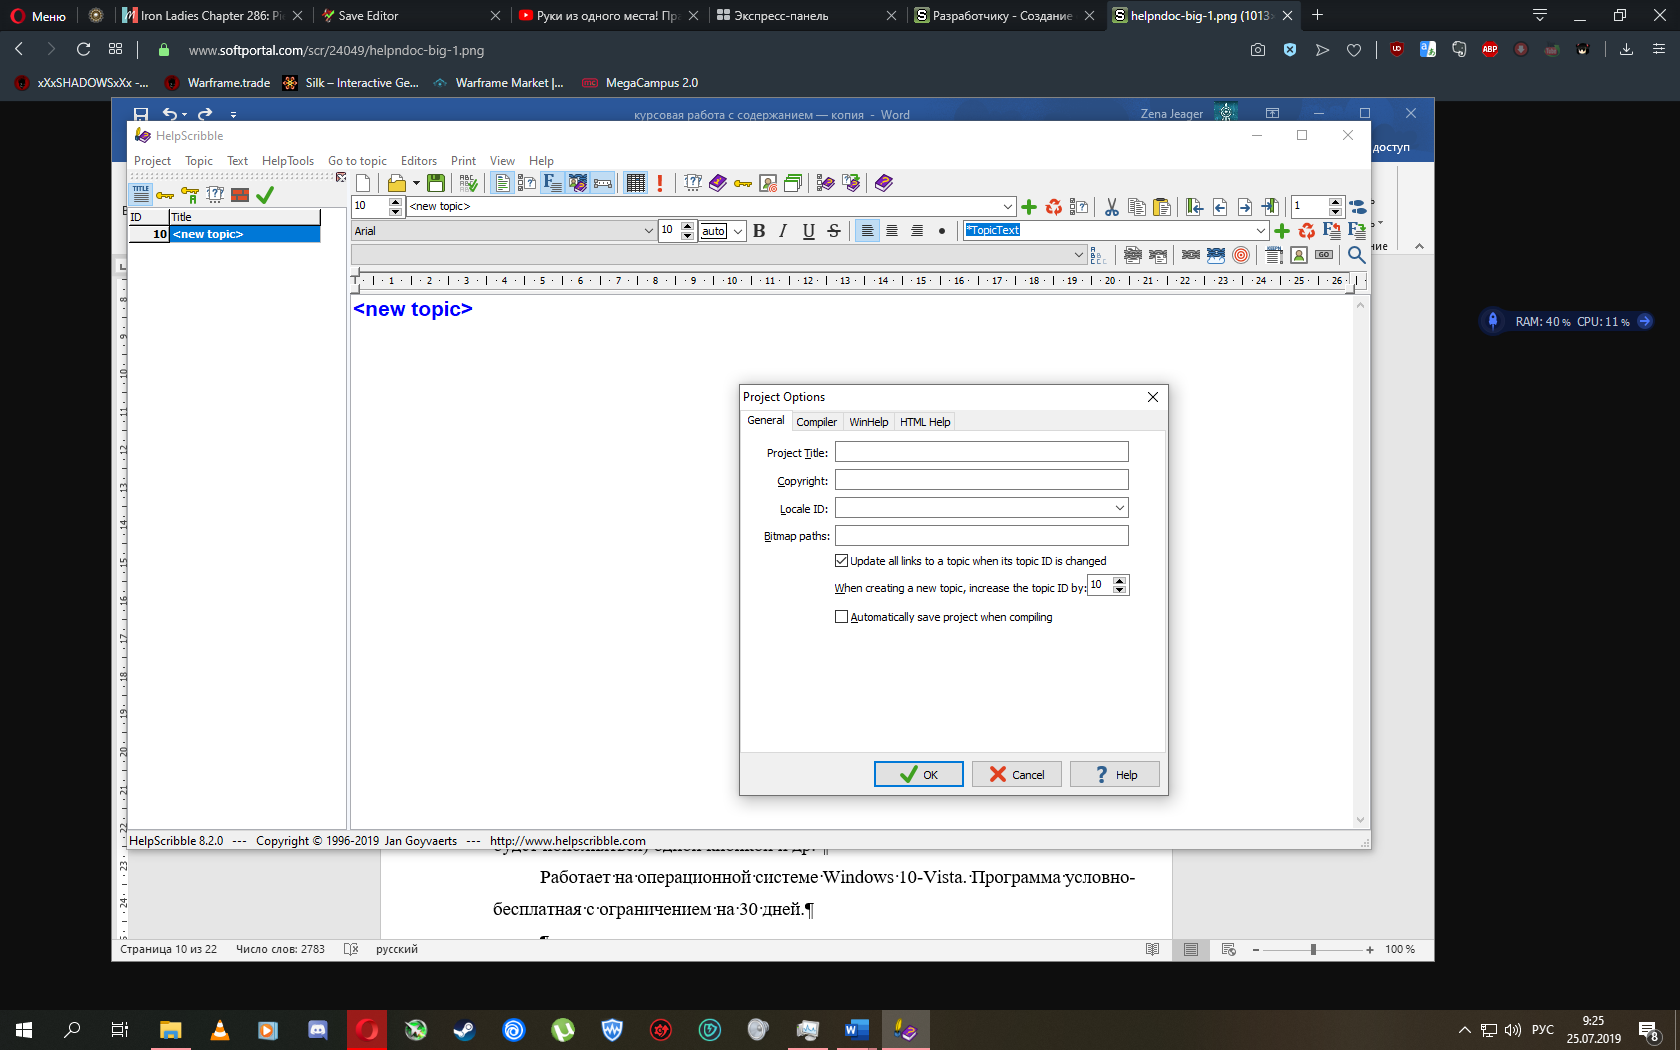Run the ABC spell check icon
Image resolution: width=1680 pixels, height=1050 pixels.
coord(468,183)
